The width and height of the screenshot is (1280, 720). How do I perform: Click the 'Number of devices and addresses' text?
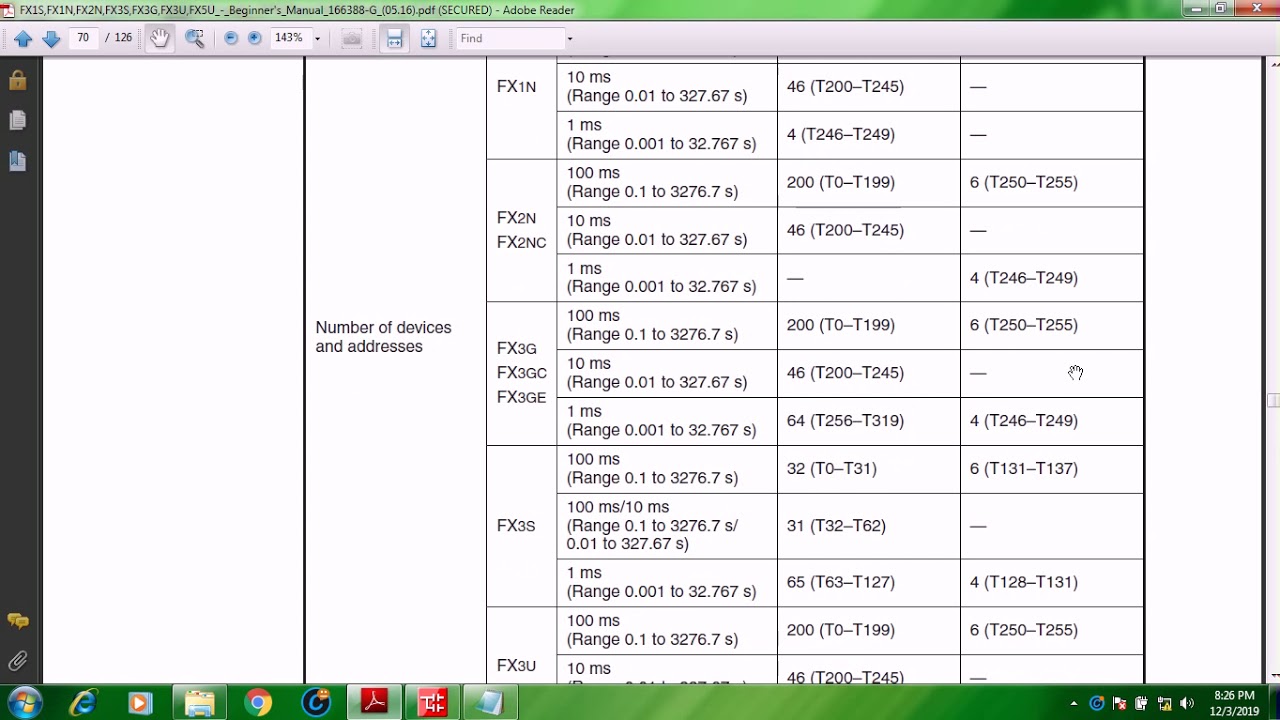(x=383, y=337)
